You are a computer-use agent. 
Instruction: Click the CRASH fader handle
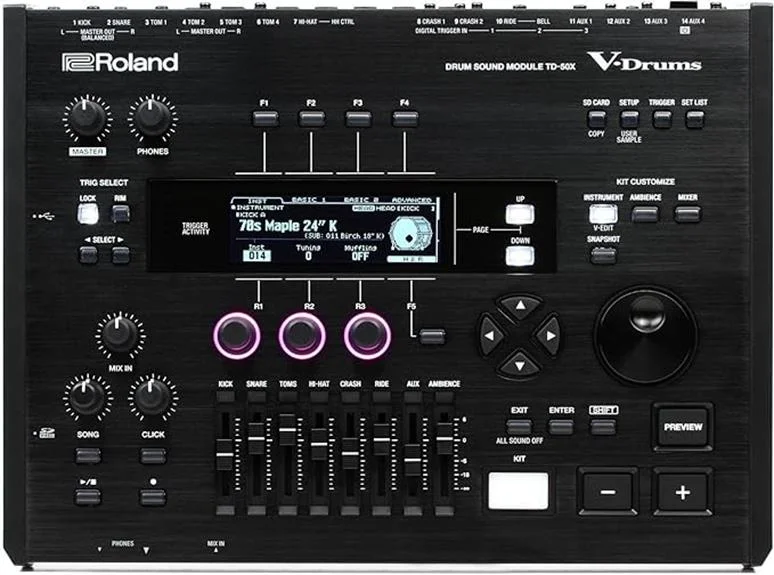point(350,454)
